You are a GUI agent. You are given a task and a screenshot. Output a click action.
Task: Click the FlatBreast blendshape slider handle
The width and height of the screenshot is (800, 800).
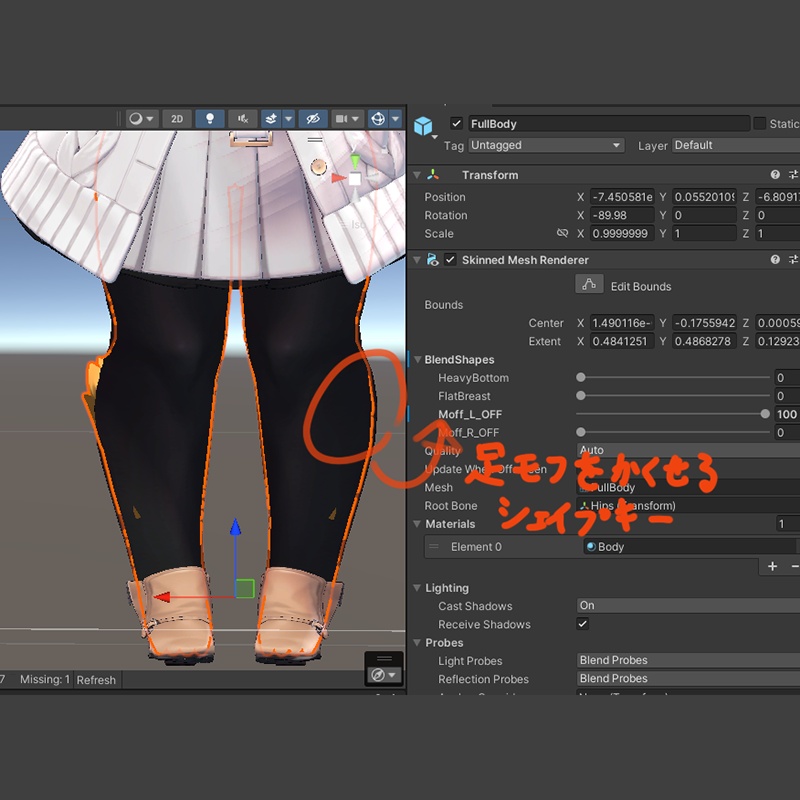581,396
